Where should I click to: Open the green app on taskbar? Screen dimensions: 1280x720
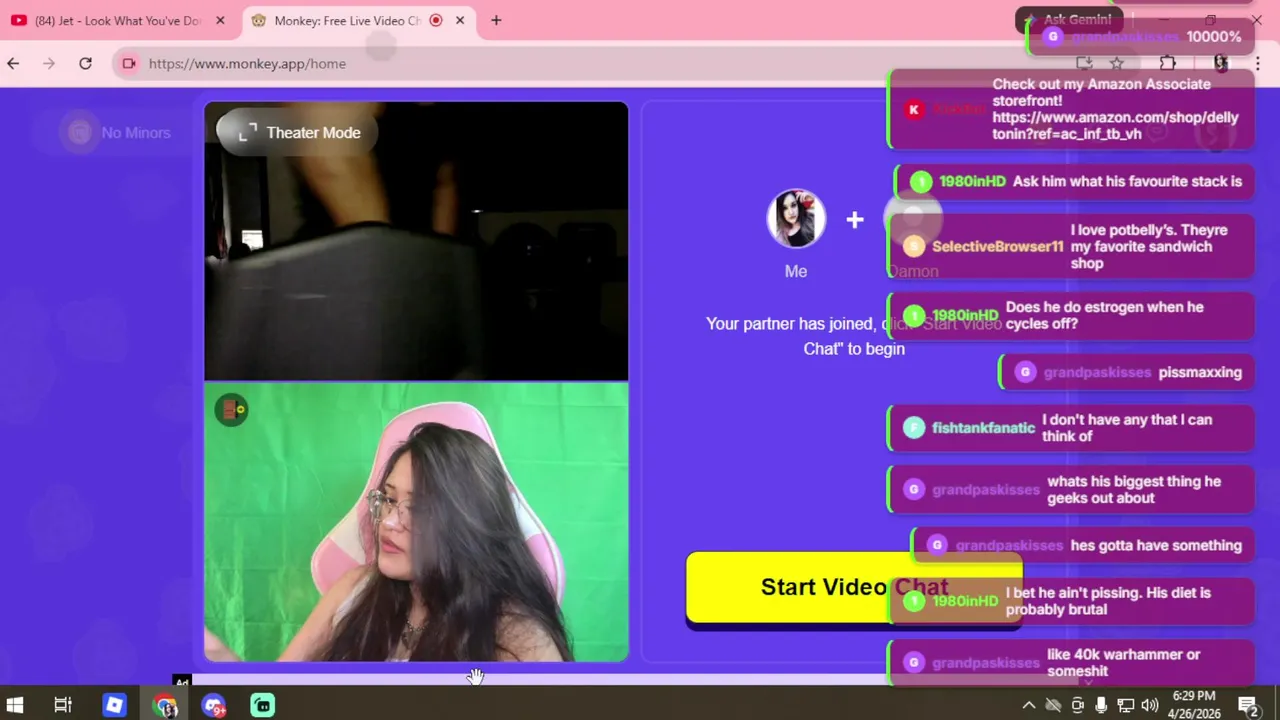262,705
